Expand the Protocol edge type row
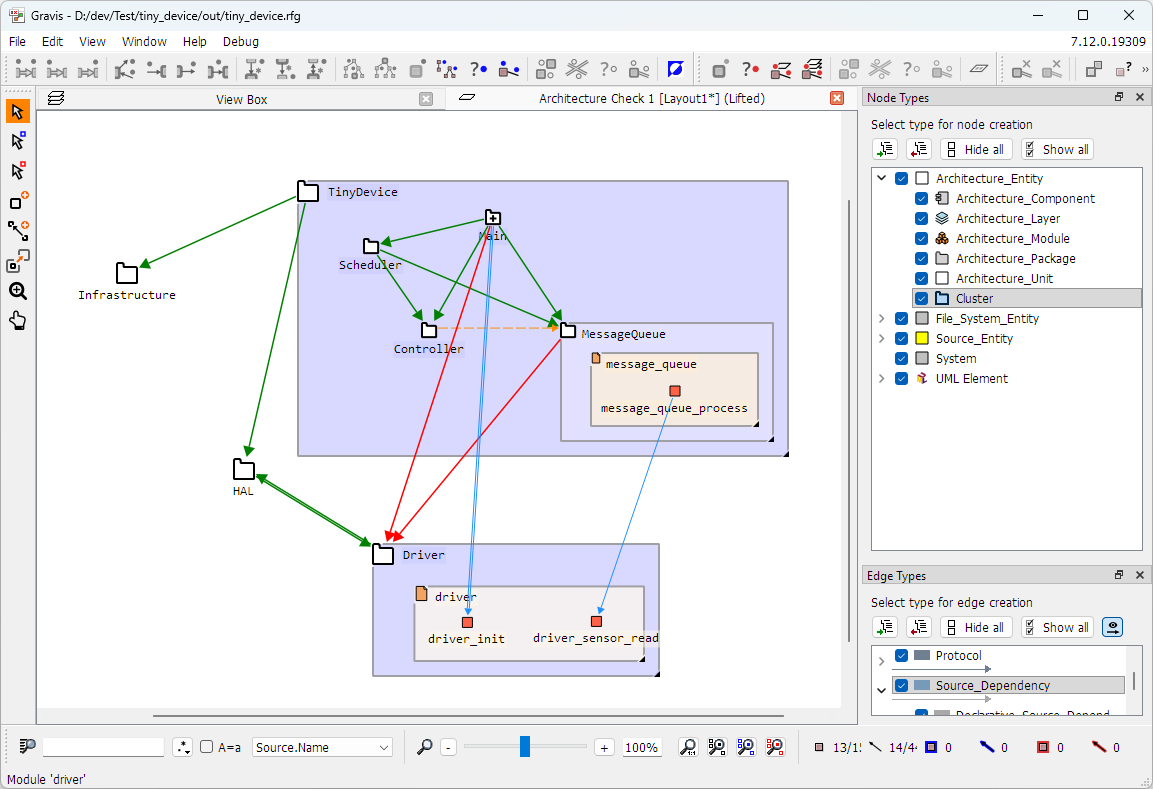 pos(882,661)
